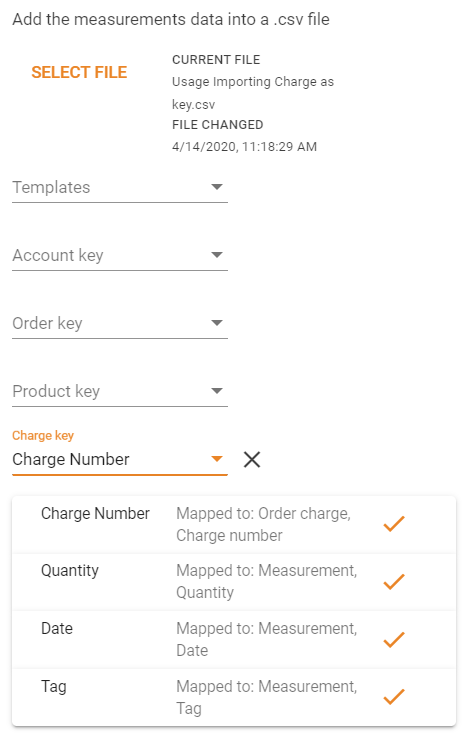The height and width of the screenshot is (736, 464).
Task: Open the Charge key dropdown arrow
Action: (x=217, y=459)
